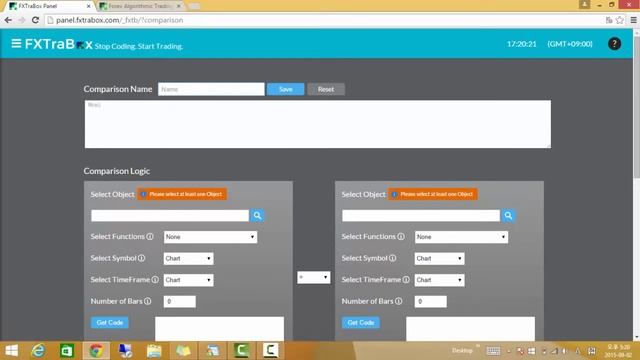Click the right code output text box
This screenshot has width=640, height=360.
click(x=470, y=329)
